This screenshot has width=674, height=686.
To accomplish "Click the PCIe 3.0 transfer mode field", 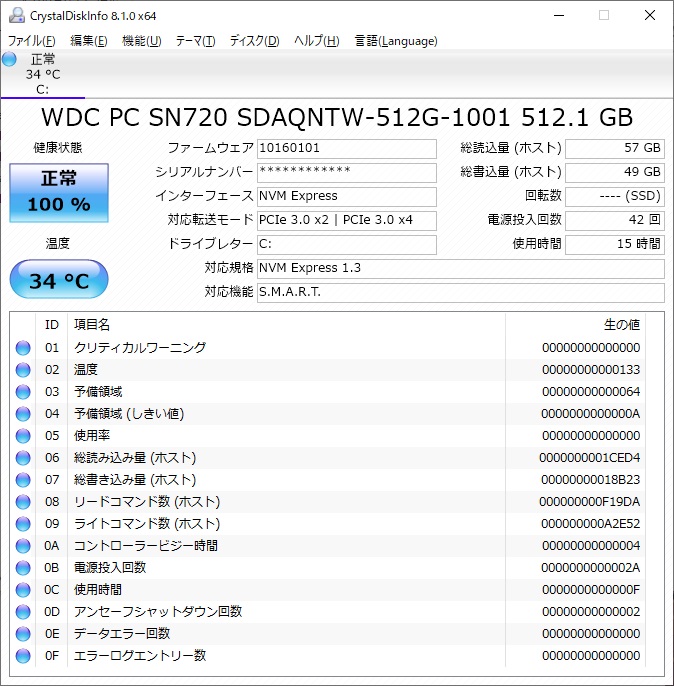I will [346, 220].
